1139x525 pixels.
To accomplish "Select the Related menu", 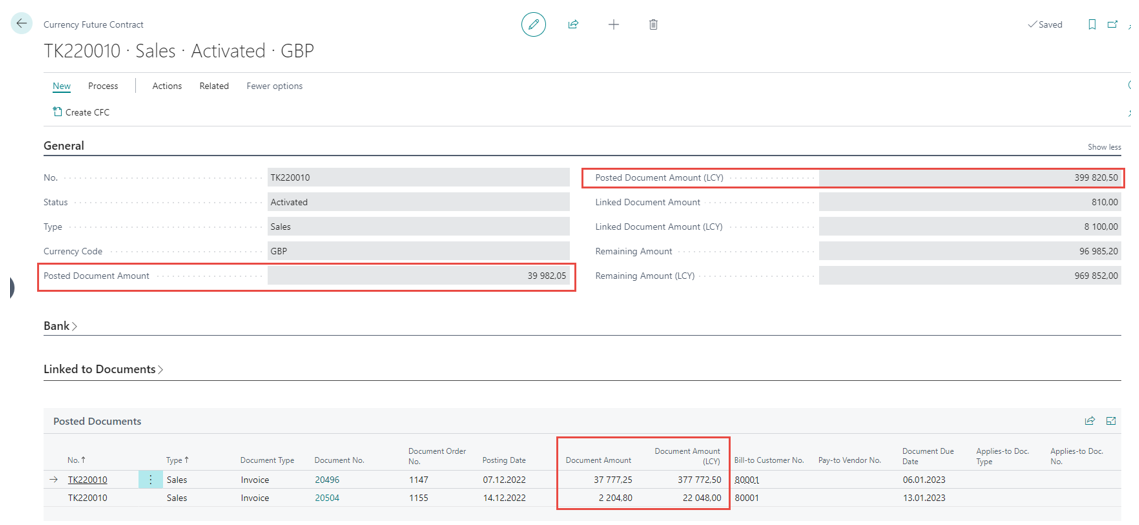I will (x=214, y=86).
